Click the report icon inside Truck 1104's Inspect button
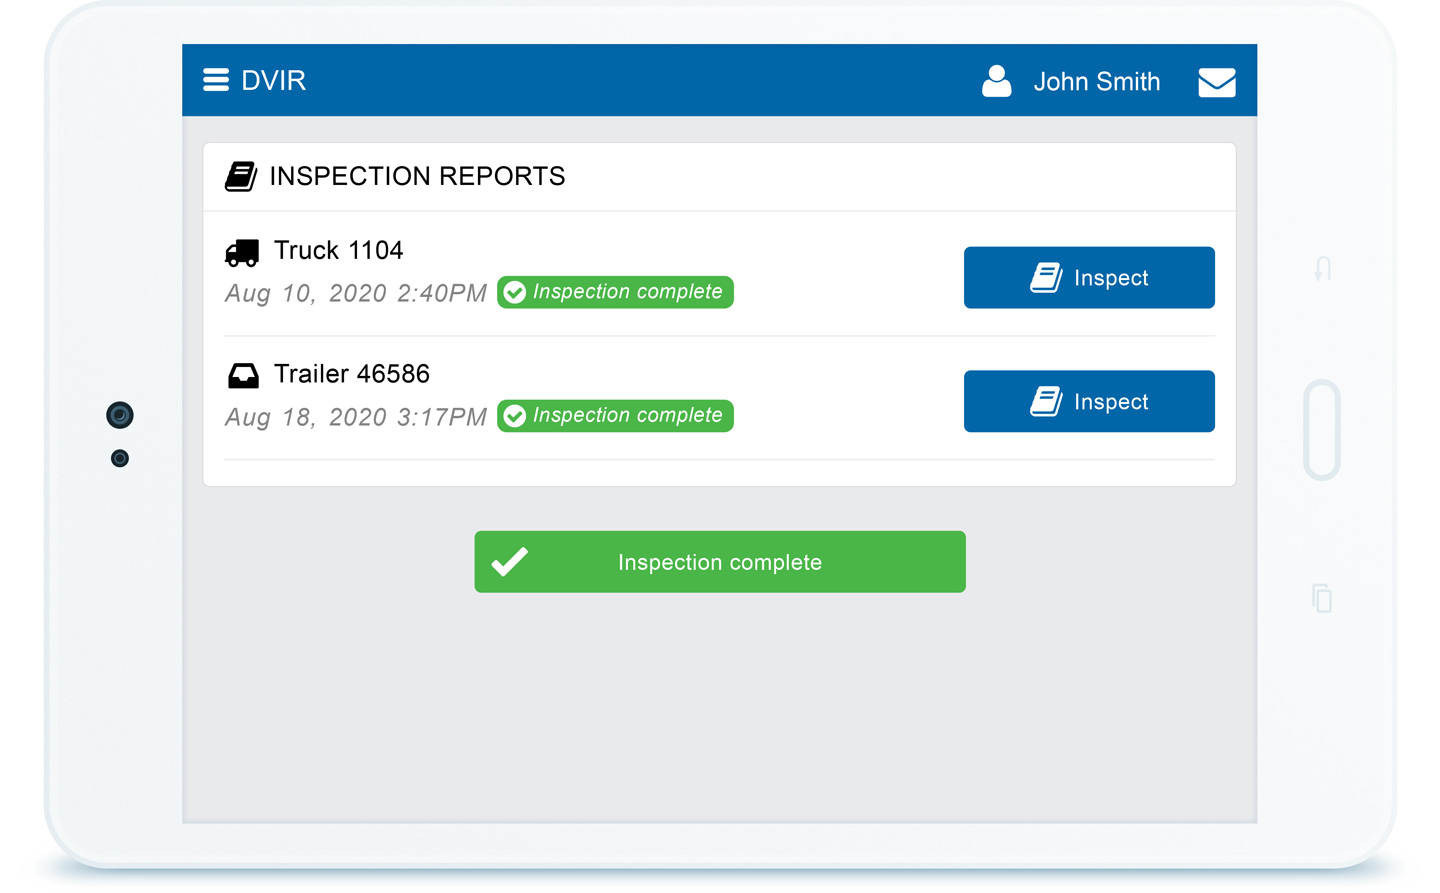This screenshot has width=1440, height=893. (x=1047, y=277)
